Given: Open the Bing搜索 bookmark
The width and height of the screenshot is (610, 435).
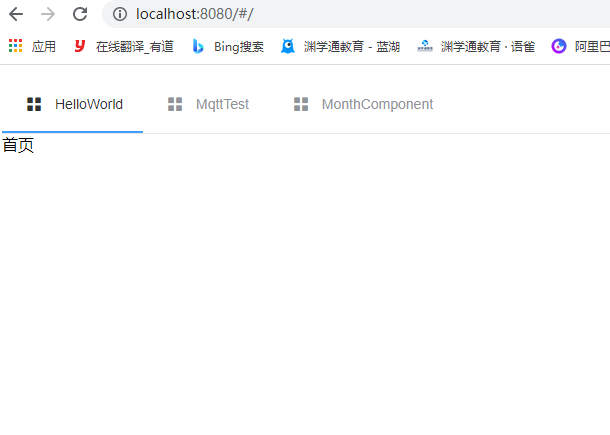Looking at the screenshot, I should click(239, 47).
